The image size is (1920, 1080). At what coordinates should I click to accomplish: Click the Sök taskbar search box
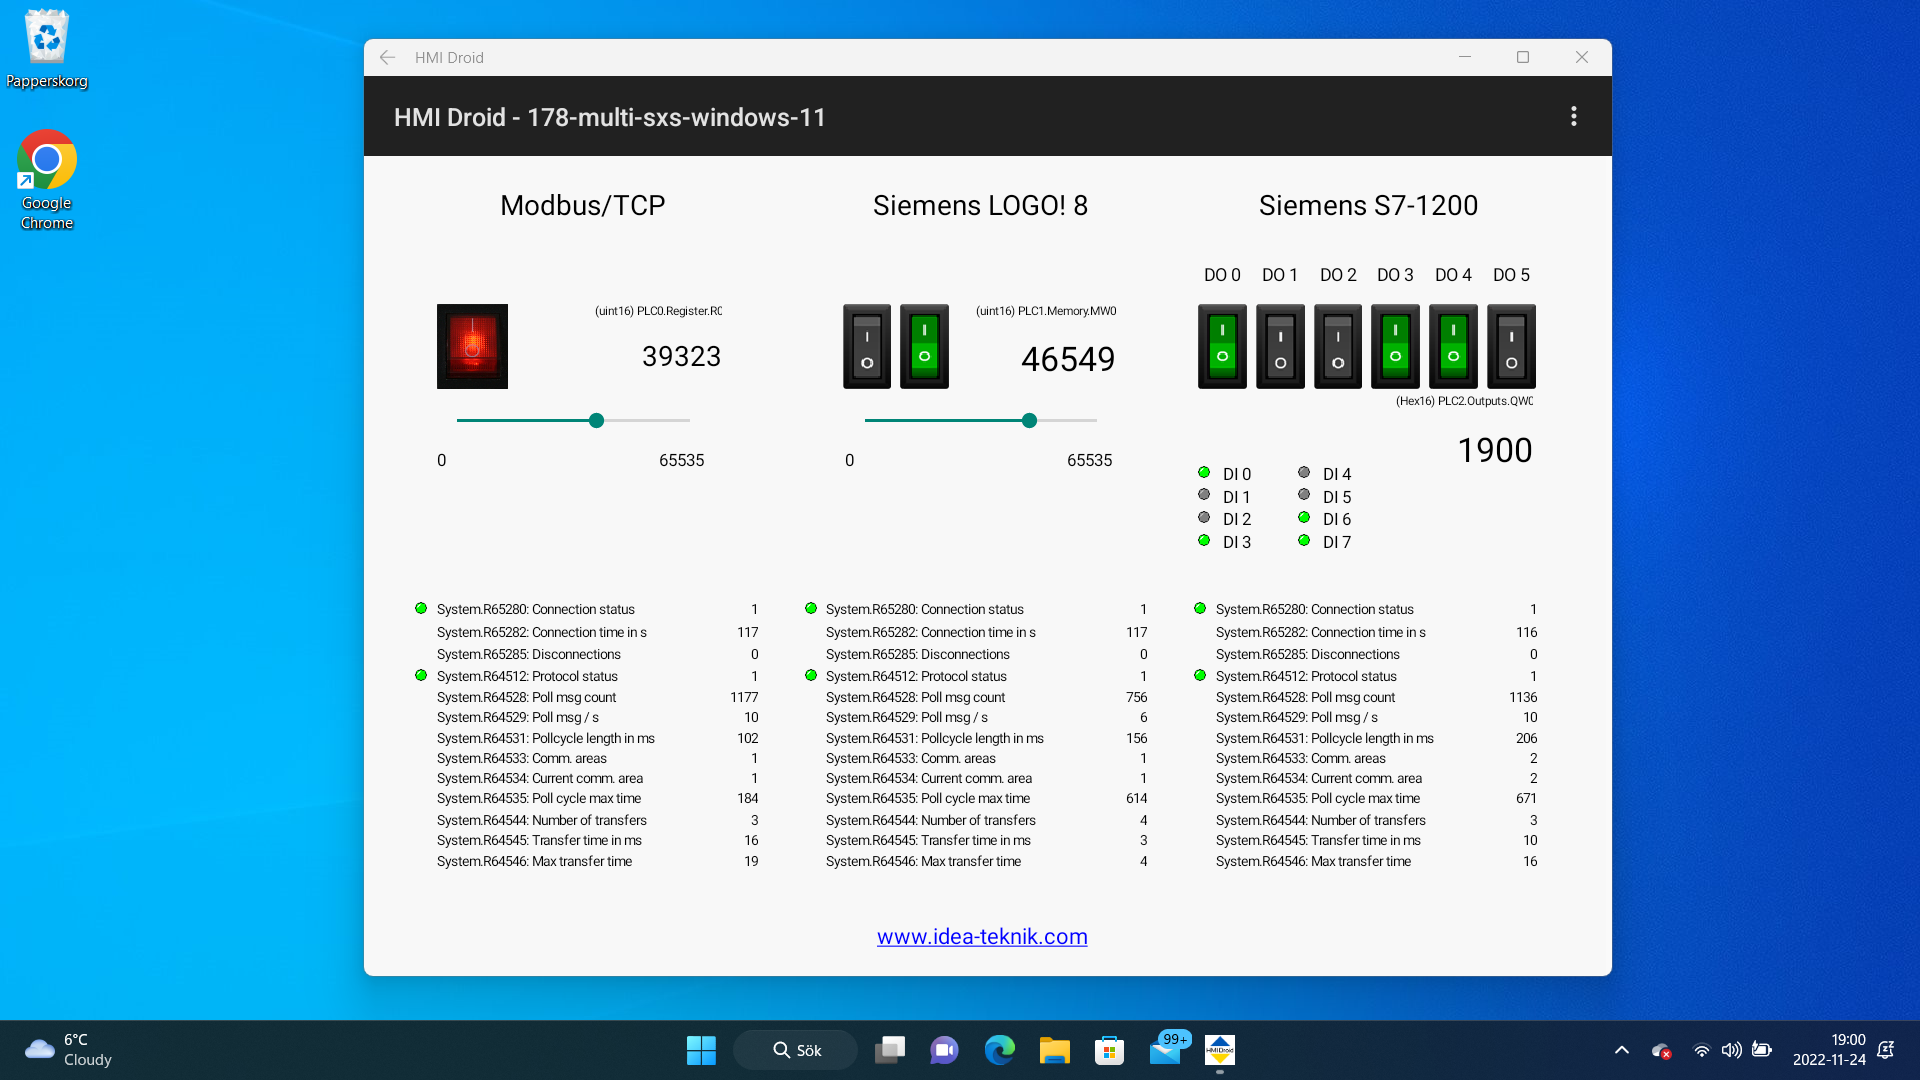tap(796, 1050)
